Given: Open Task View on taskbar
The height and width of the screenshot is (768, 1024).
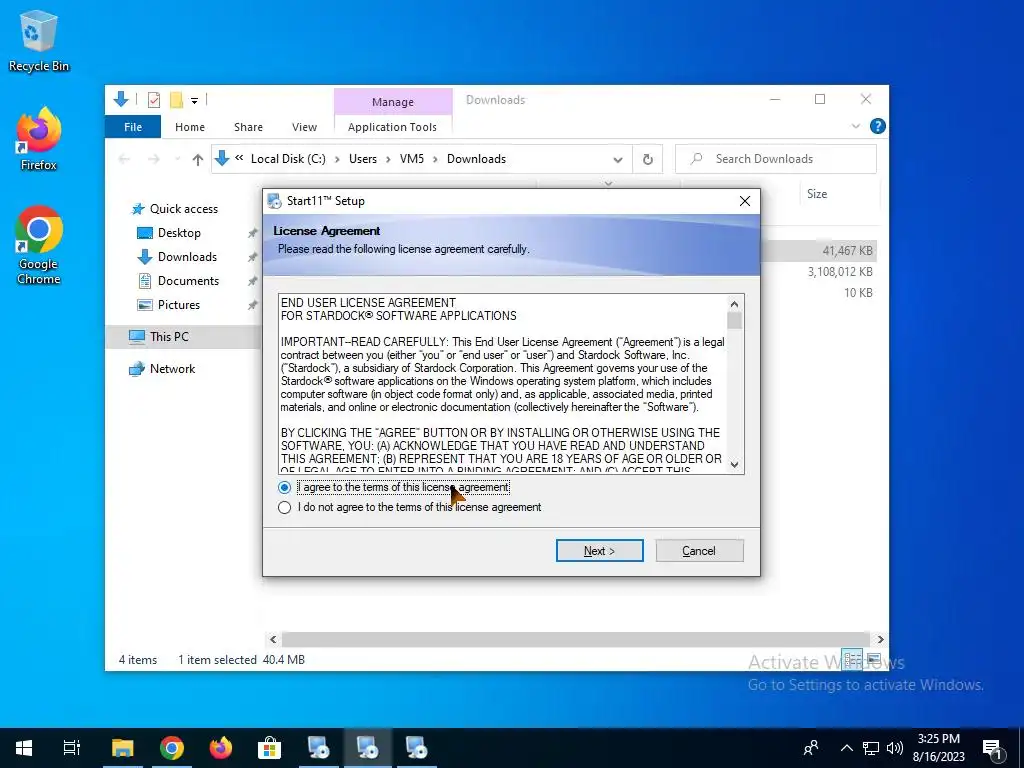Looking at the screenshot, I should pos(71,748).
